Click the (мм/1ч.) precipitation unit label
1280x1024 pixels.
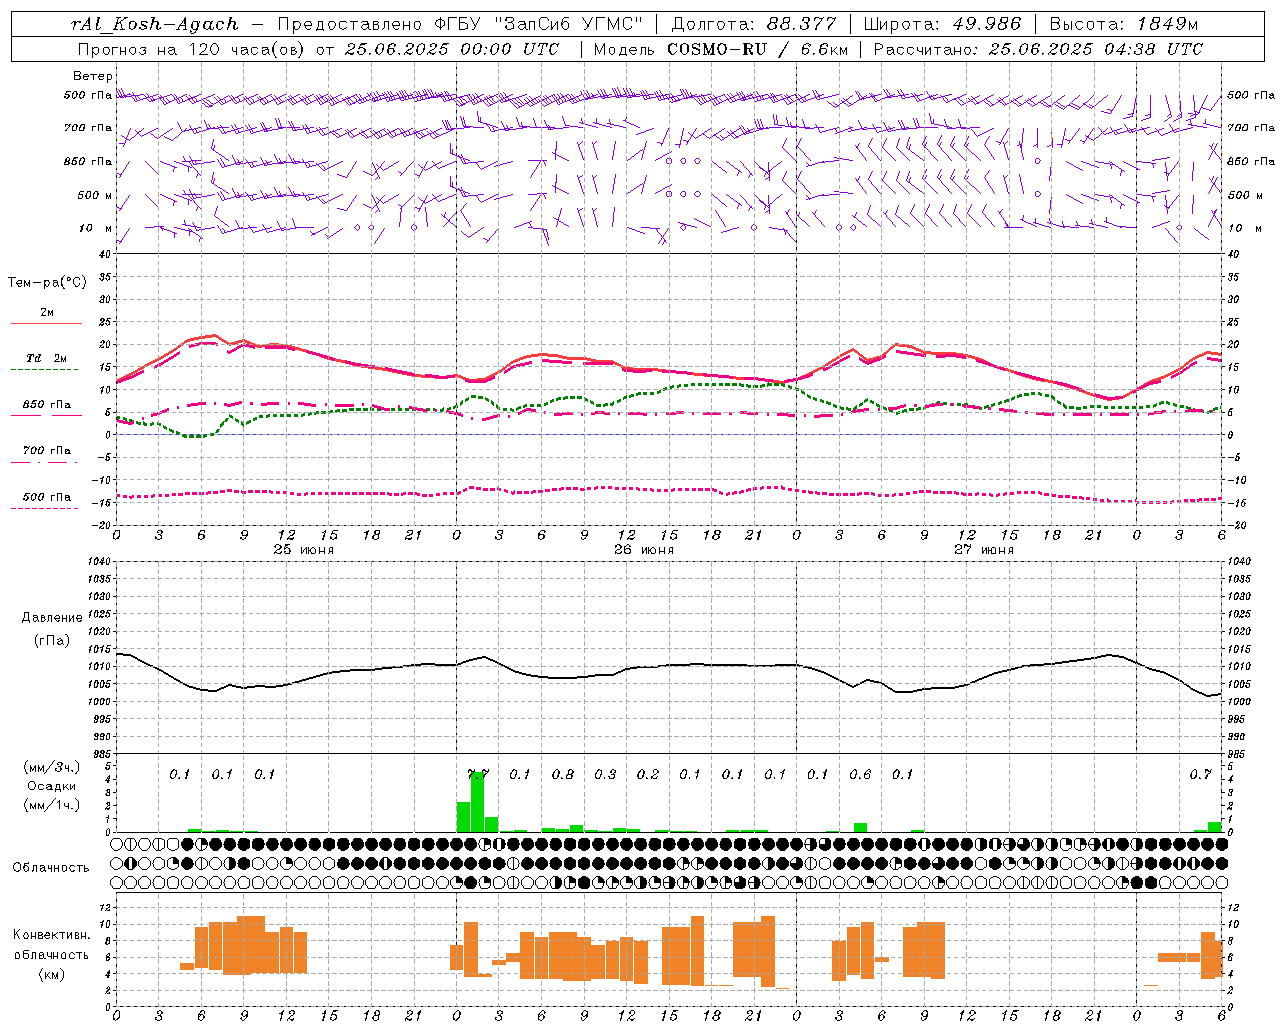pyautogui.click(x=52, y=805)
